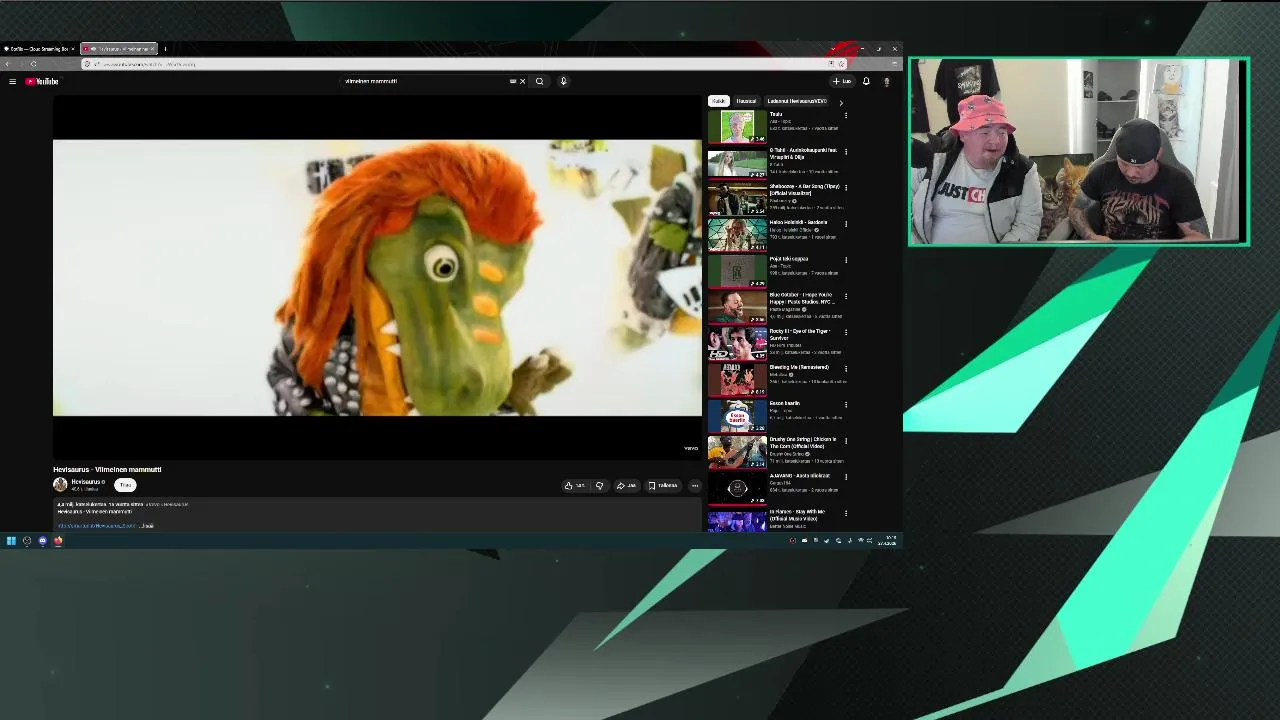The height and width of the screenshot is (720, 1280).
Task: Open the Hevisaurus channel name link
Action: 85,482
